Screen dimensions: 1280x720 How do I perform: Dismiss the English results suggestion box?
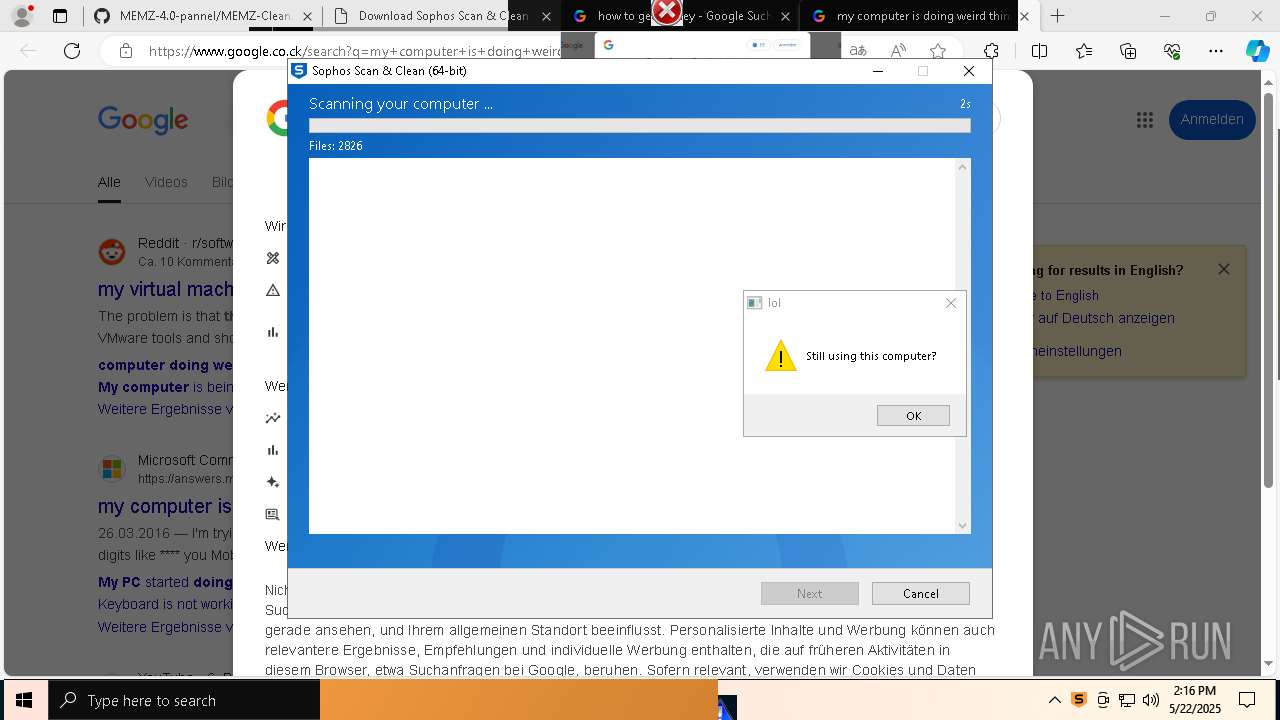1223,269
